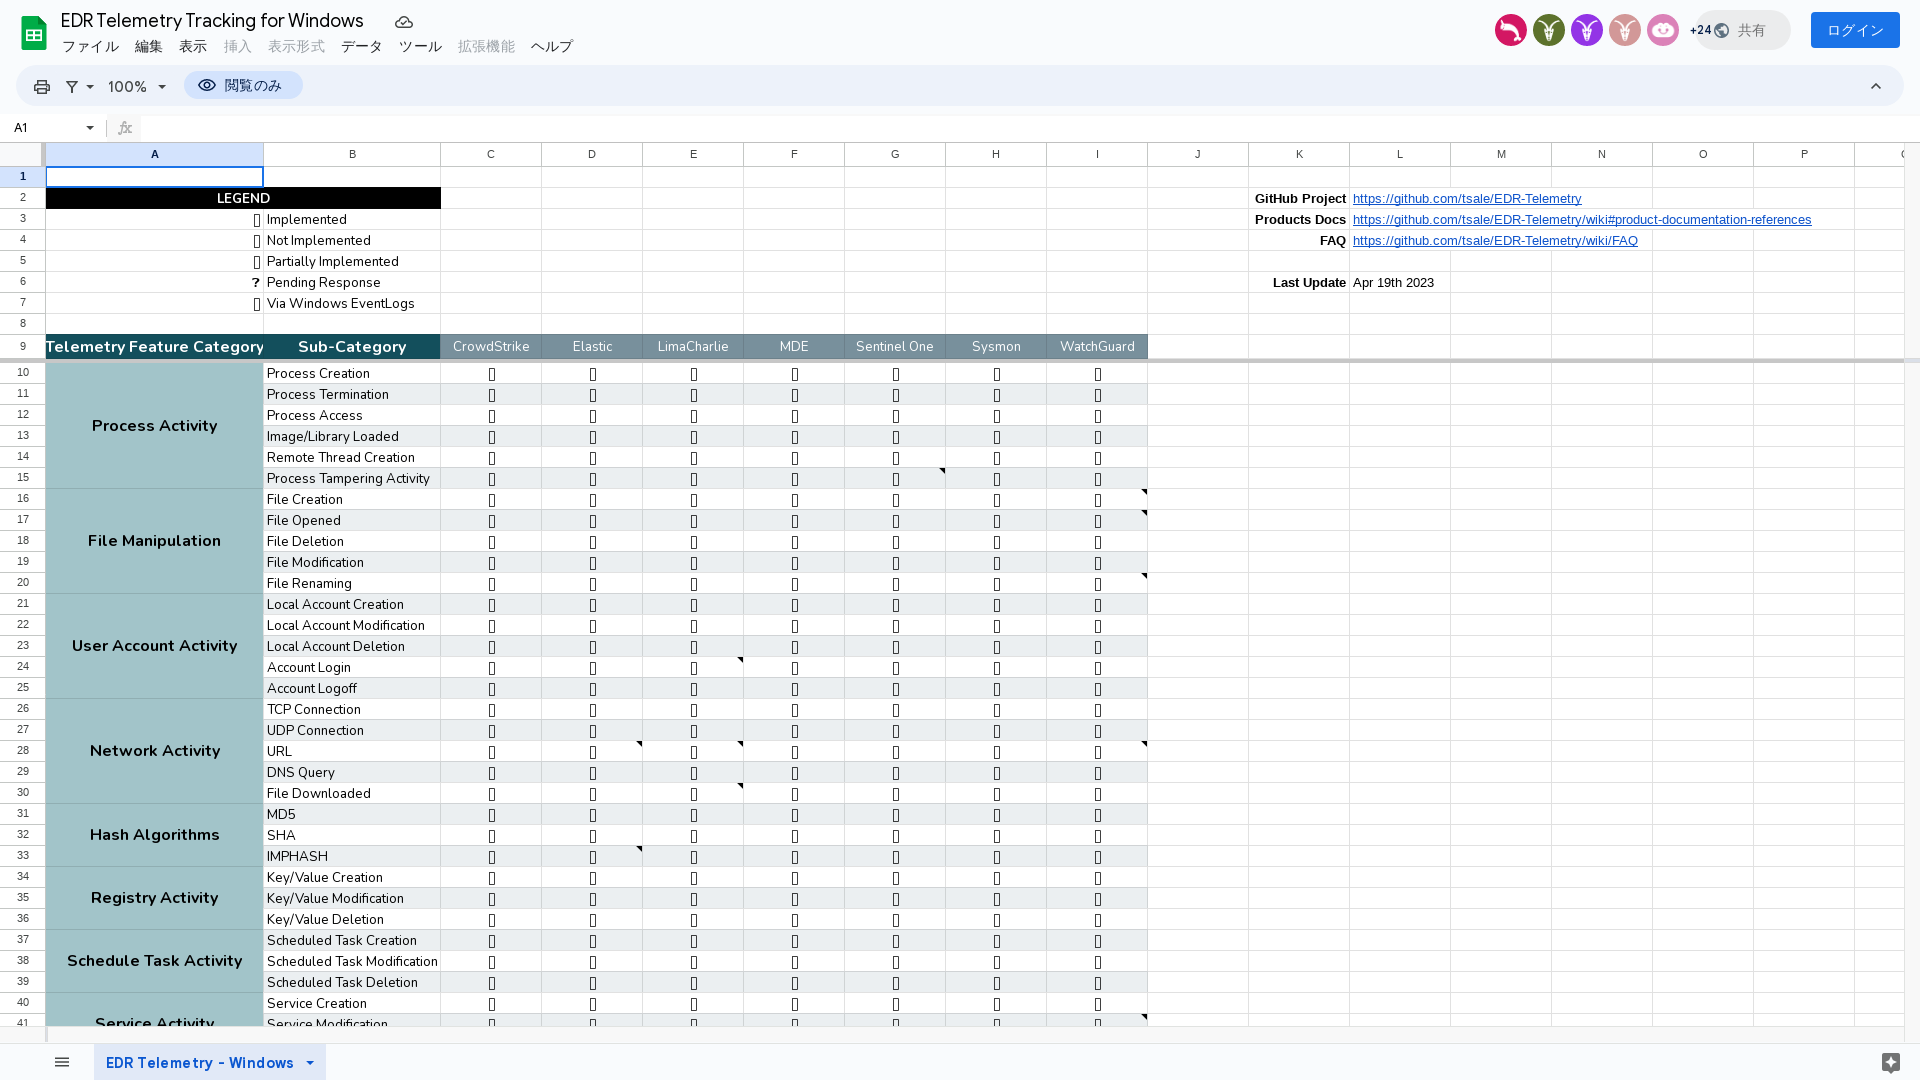Click the LEGEND header cell
Screen dimensions: 1920x1080
click(243, 198)
